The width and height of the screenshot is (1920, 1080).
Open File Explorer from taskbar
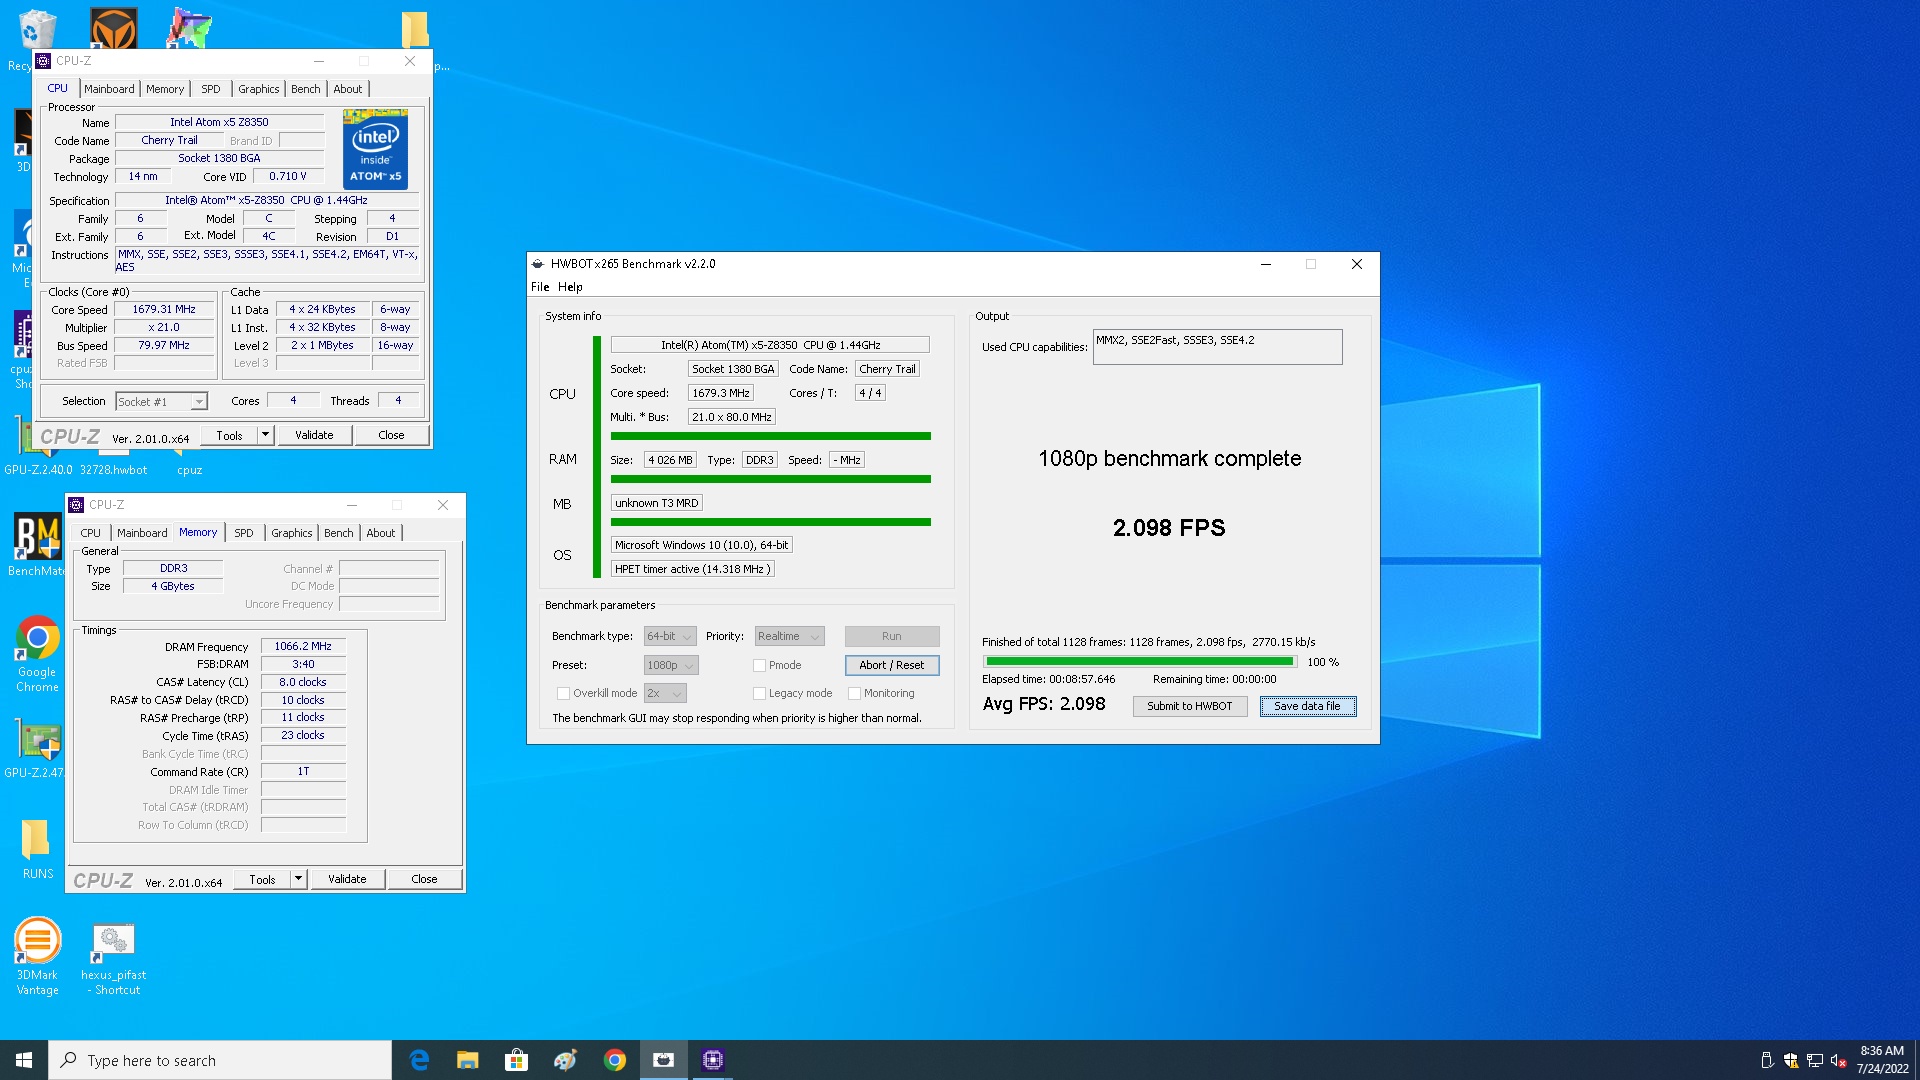coord(467,1060)
